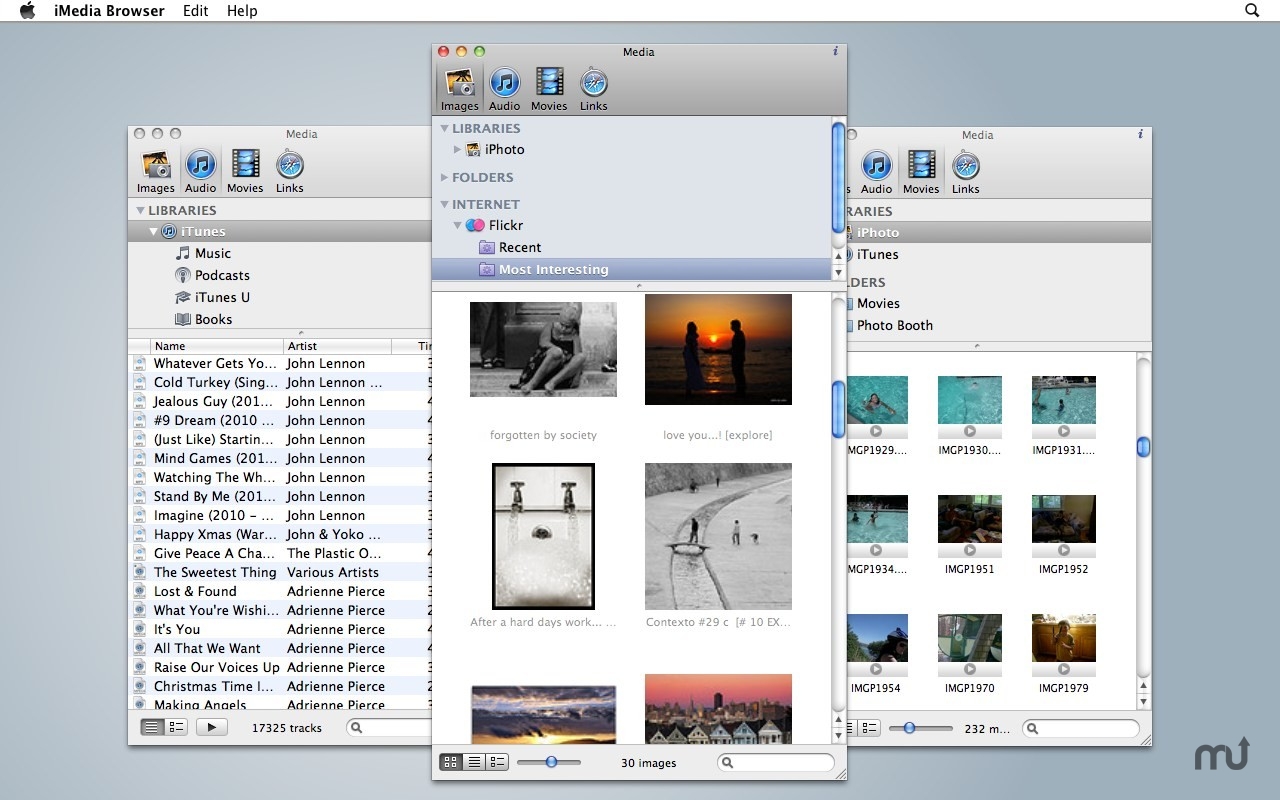Collapse the INTERNET section disclosure triangle
The height and width of the screenshot is (800, 1280).
[444, 203]
